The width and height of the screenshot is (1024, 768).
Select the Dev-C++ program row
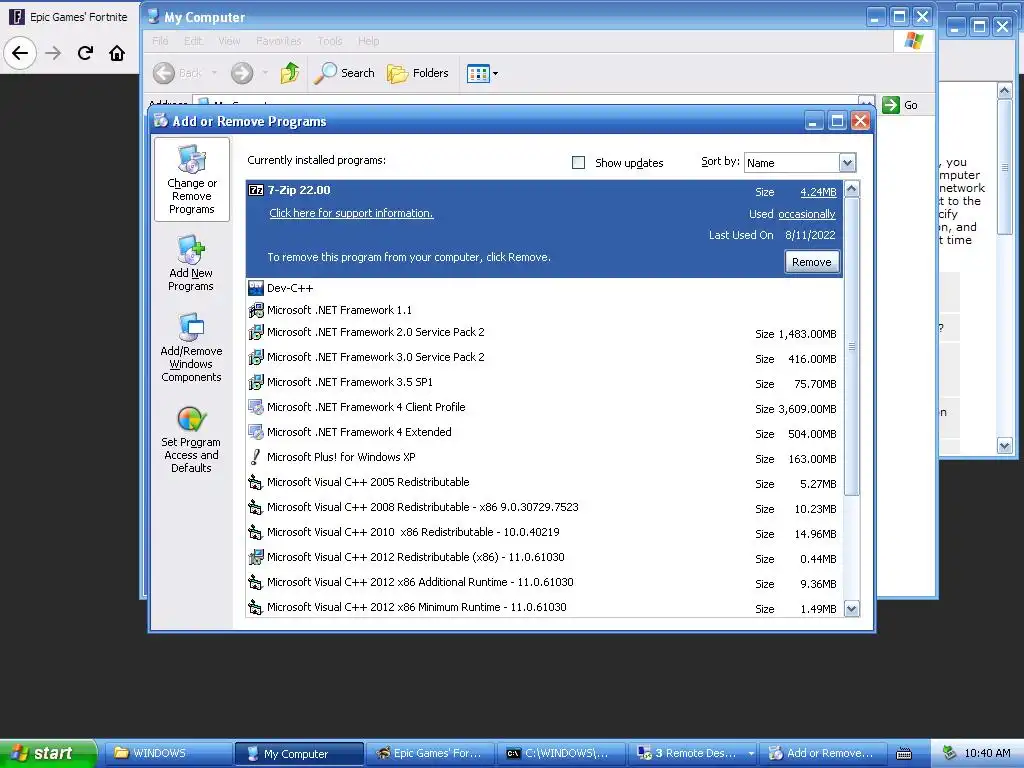click(x=544, y=288)
